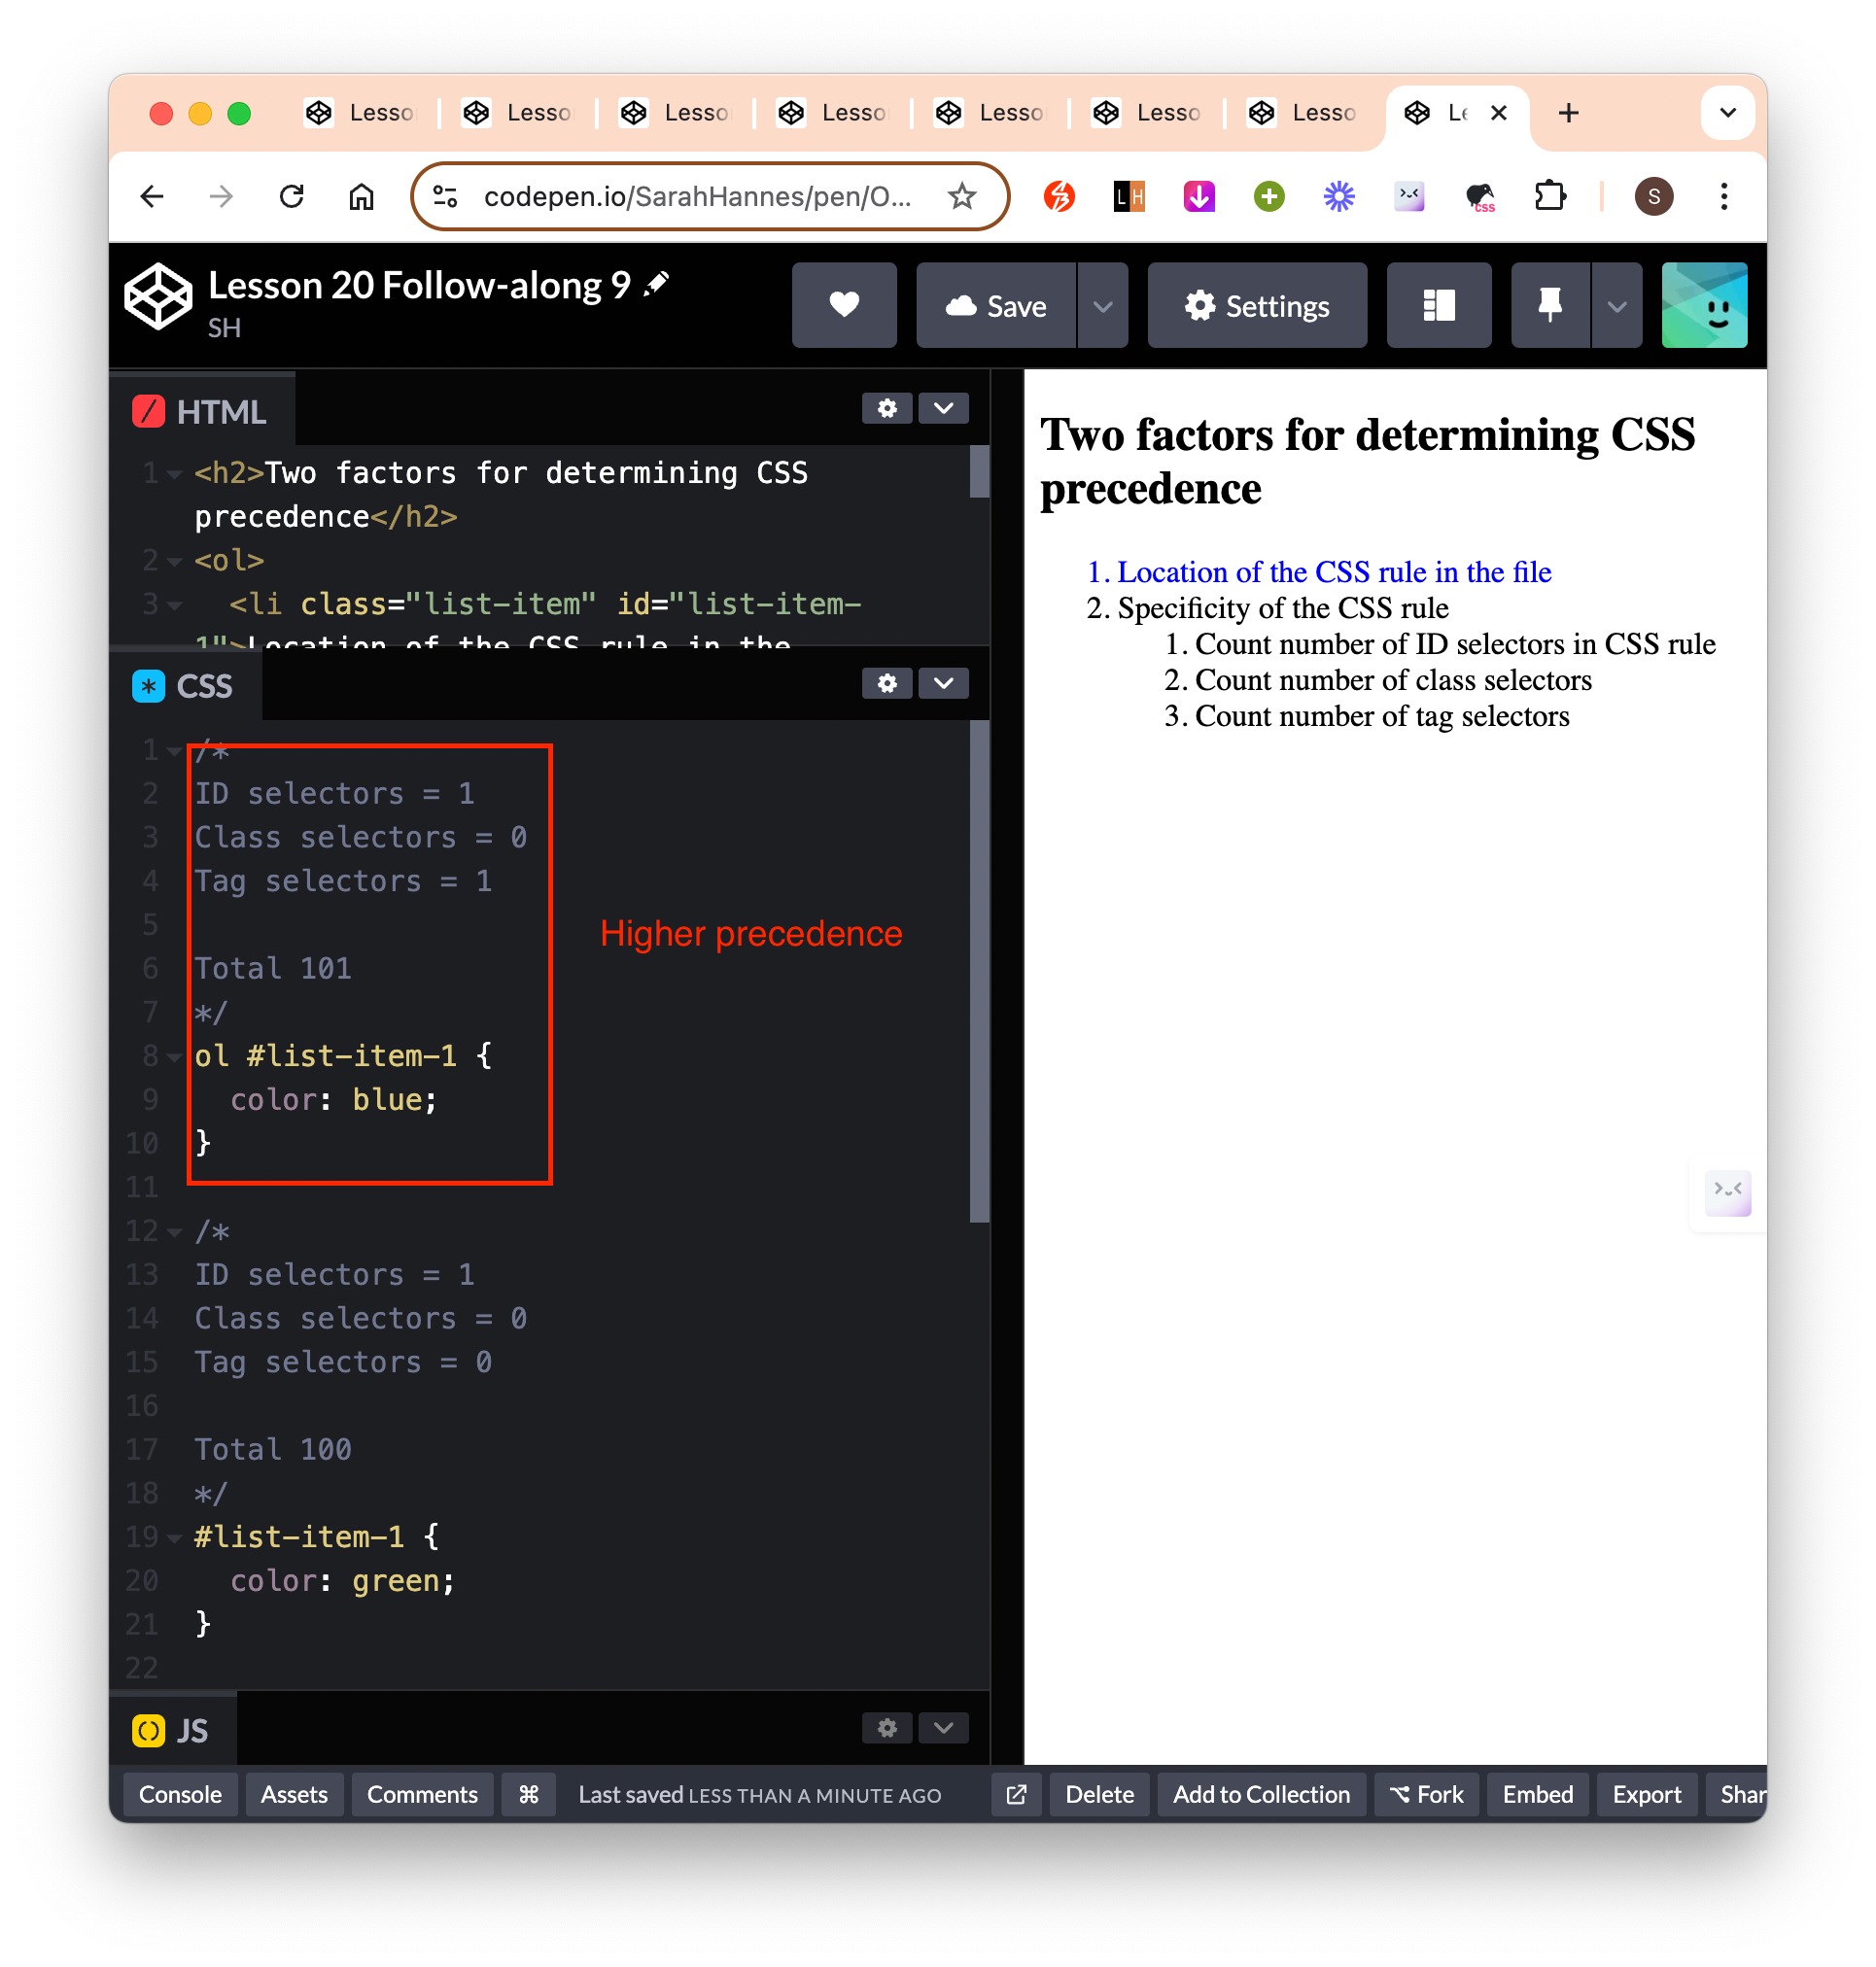Go forward in browser history
The height and width of the screenshot is (1967, 1876).
click(x=221, y=197)
